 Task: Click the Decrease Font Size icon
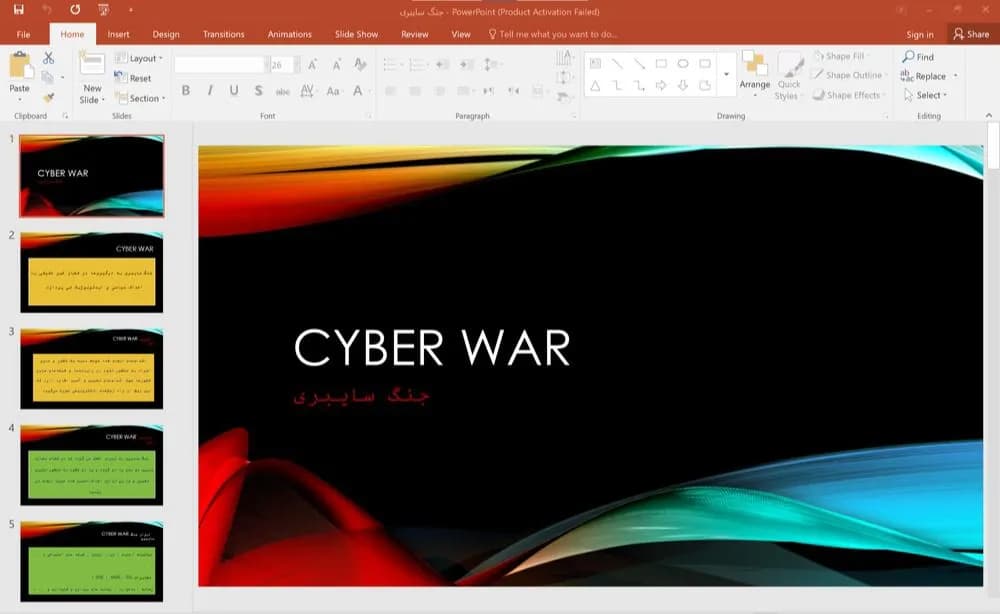[x=336, y=64]
